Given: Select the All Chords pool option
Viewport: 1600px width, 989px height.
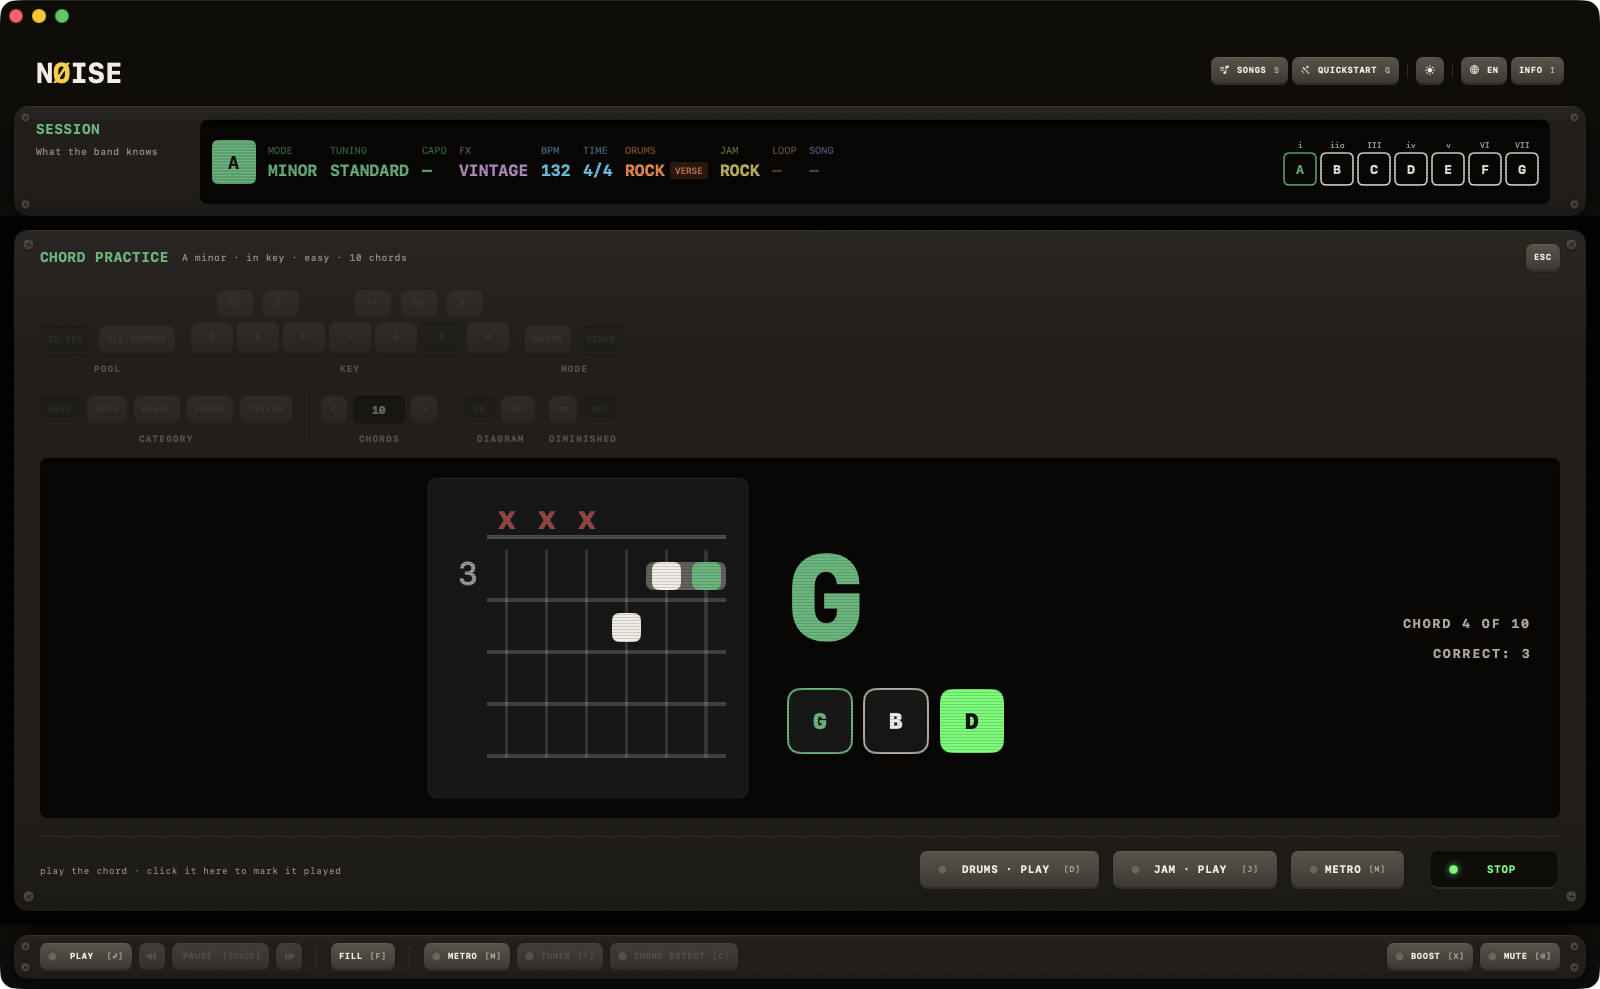Looking at the screenshot, I should coord(136,339).
